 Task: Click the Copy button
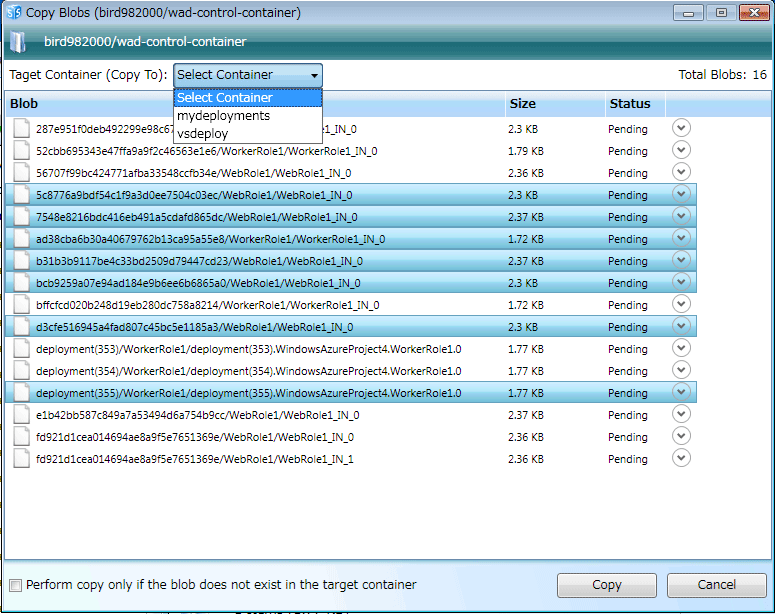[606, 585]
